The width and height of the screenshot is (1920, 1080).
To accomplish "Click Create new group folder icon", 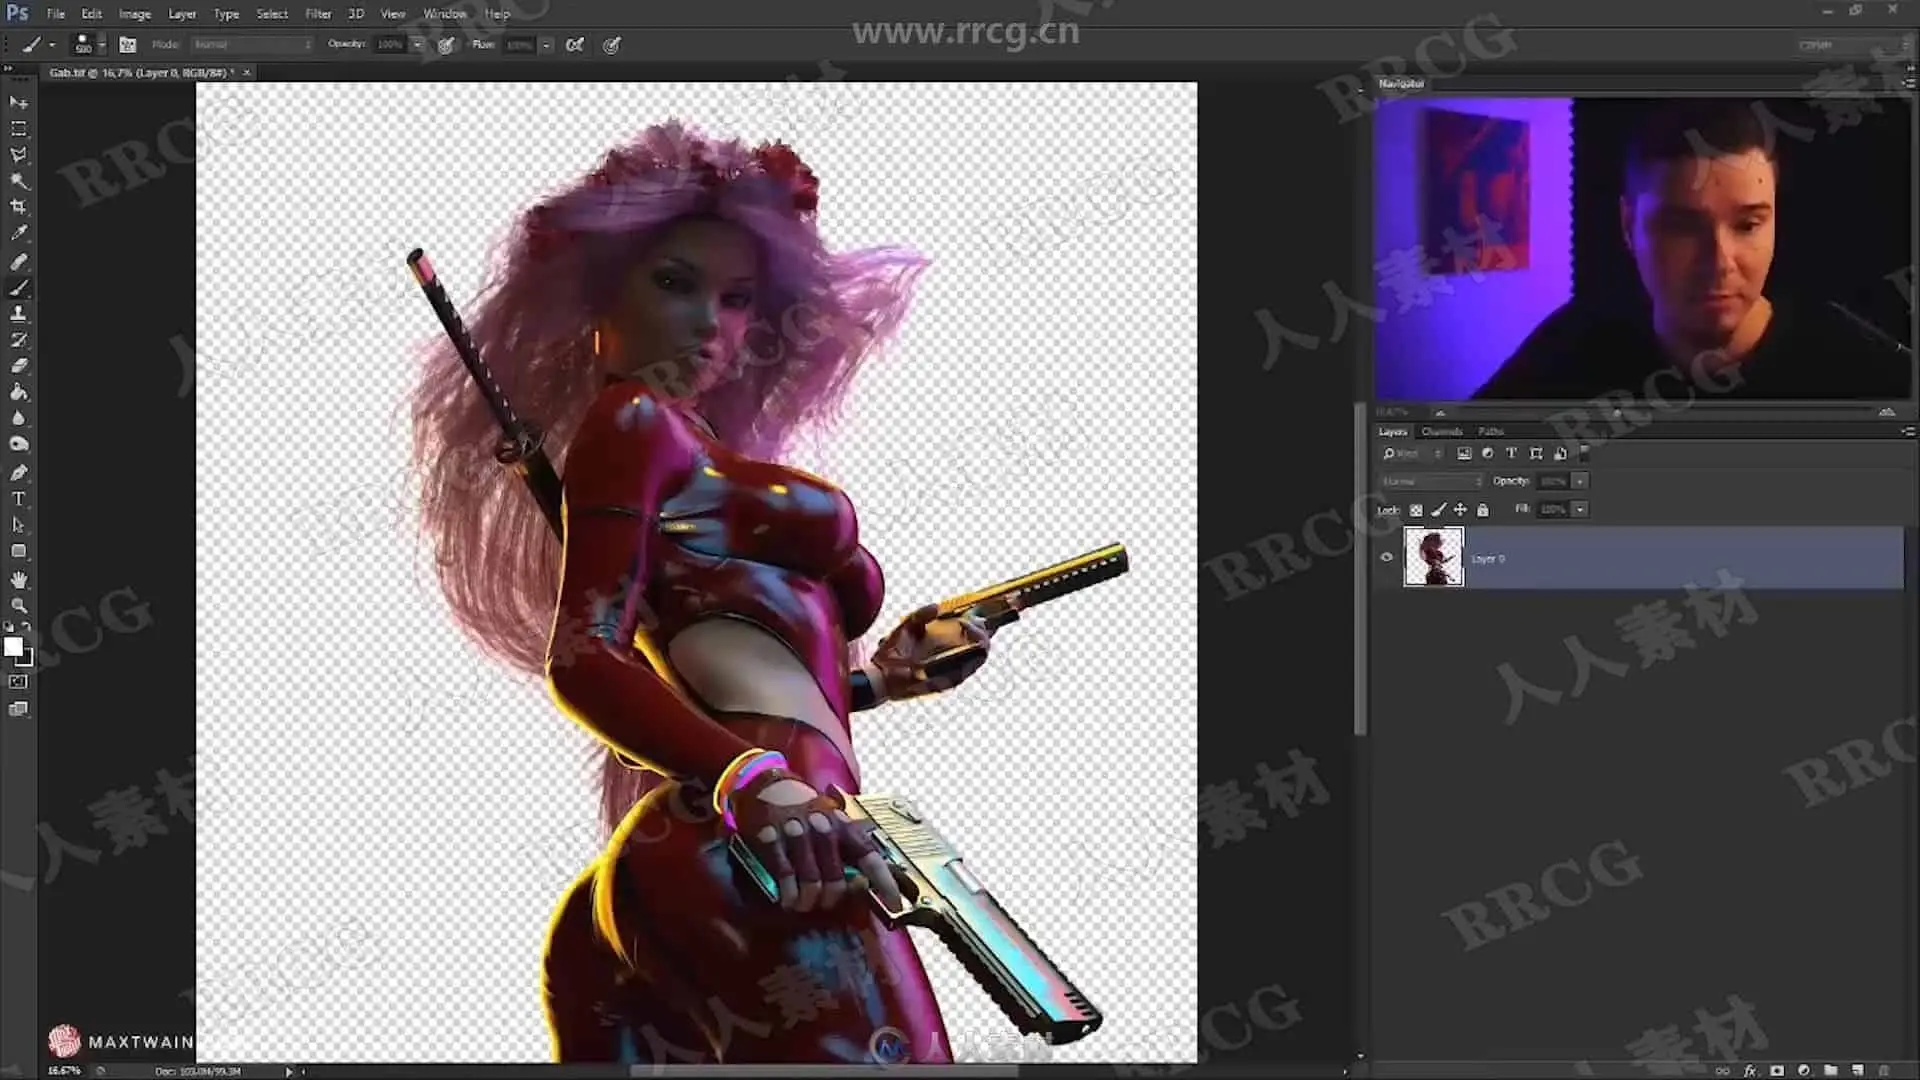I will 1830,1070.
